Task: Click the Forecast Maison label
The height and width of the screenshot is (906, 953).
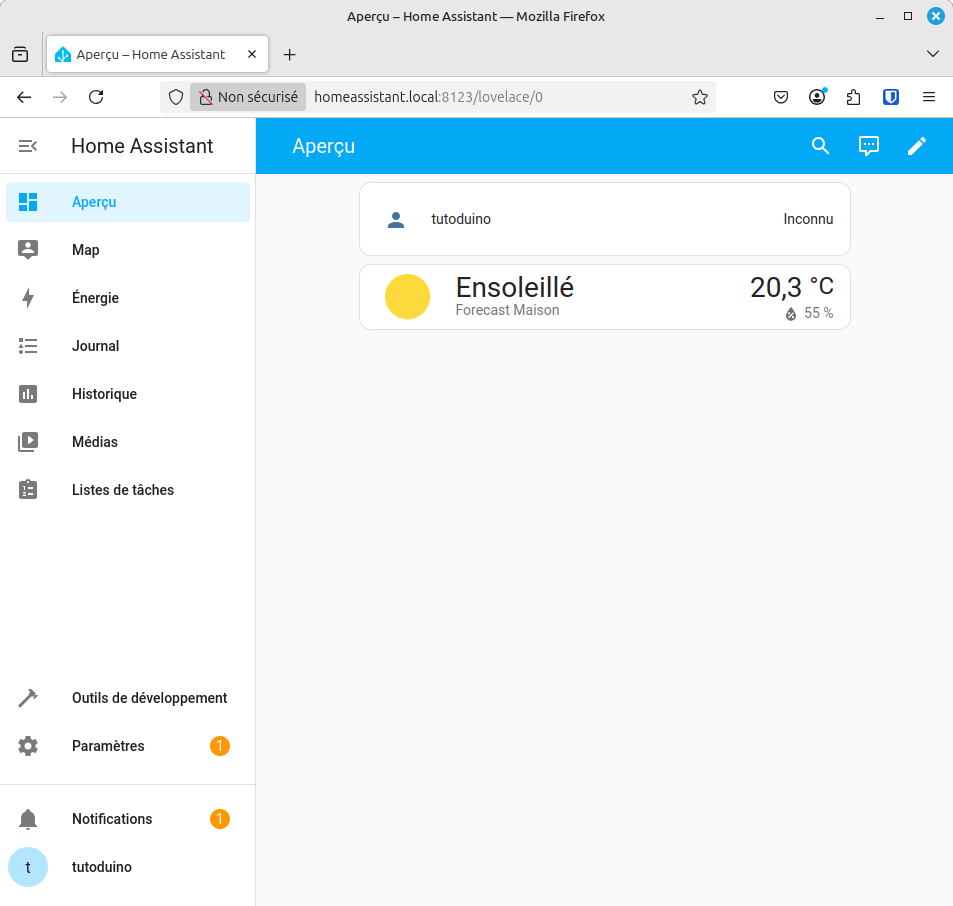Action: 507,311
